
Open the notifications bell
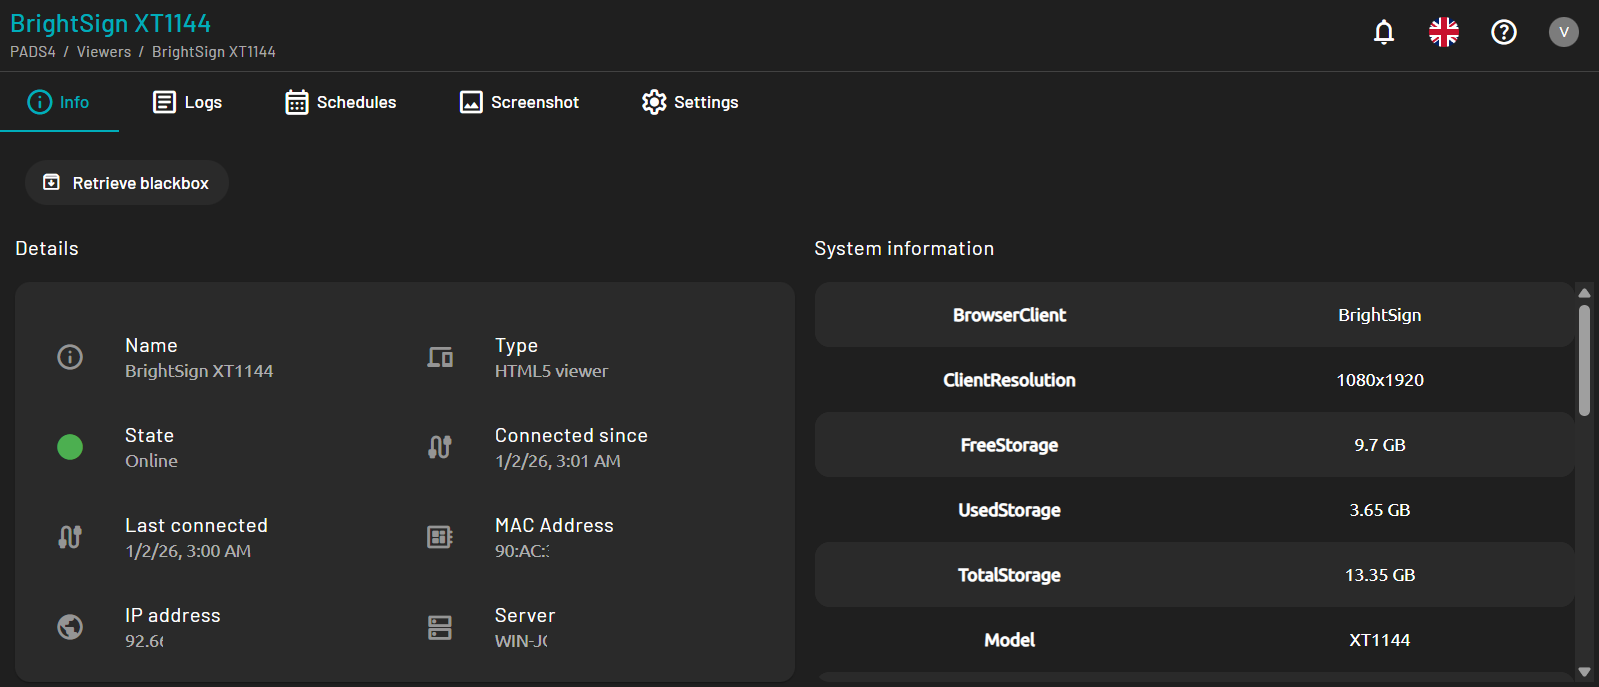[x=1384, y=32]
